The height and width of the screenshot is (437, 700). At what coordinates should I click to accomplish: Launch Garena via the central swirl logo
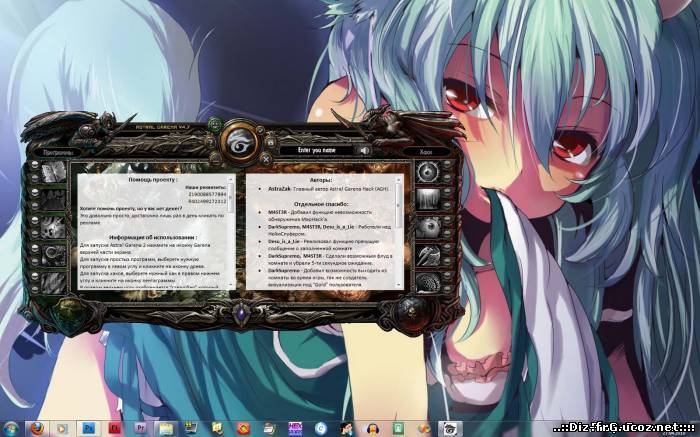[241, 142]
